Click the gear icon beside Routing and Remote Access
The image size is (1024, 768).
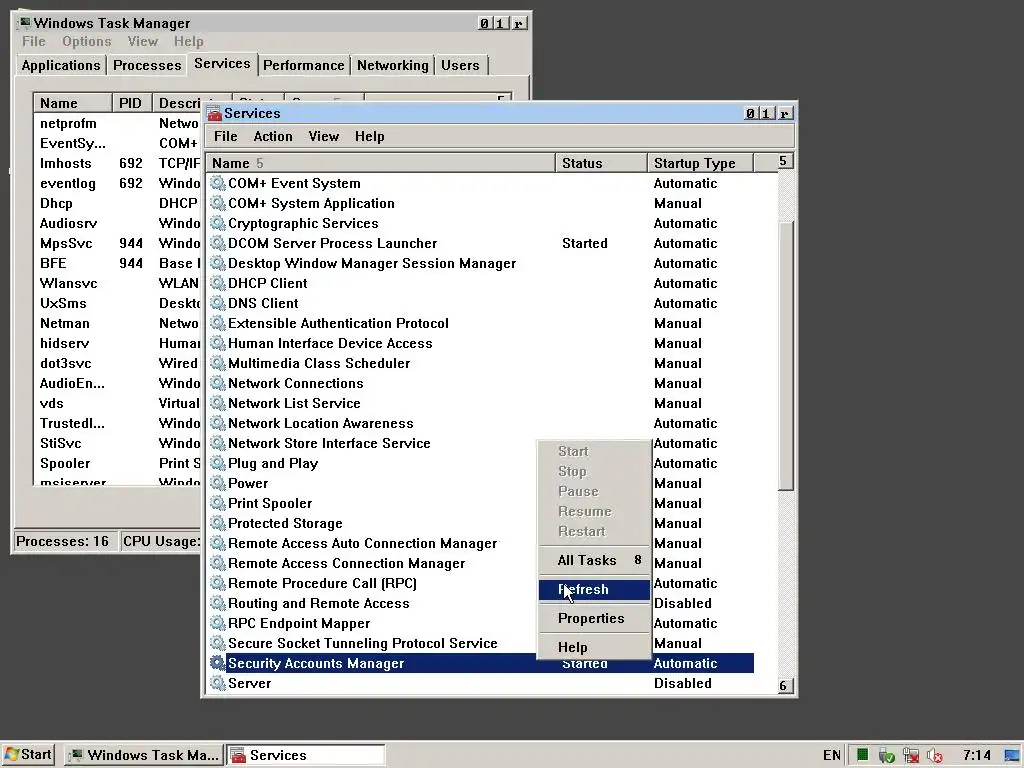point(217,603)
